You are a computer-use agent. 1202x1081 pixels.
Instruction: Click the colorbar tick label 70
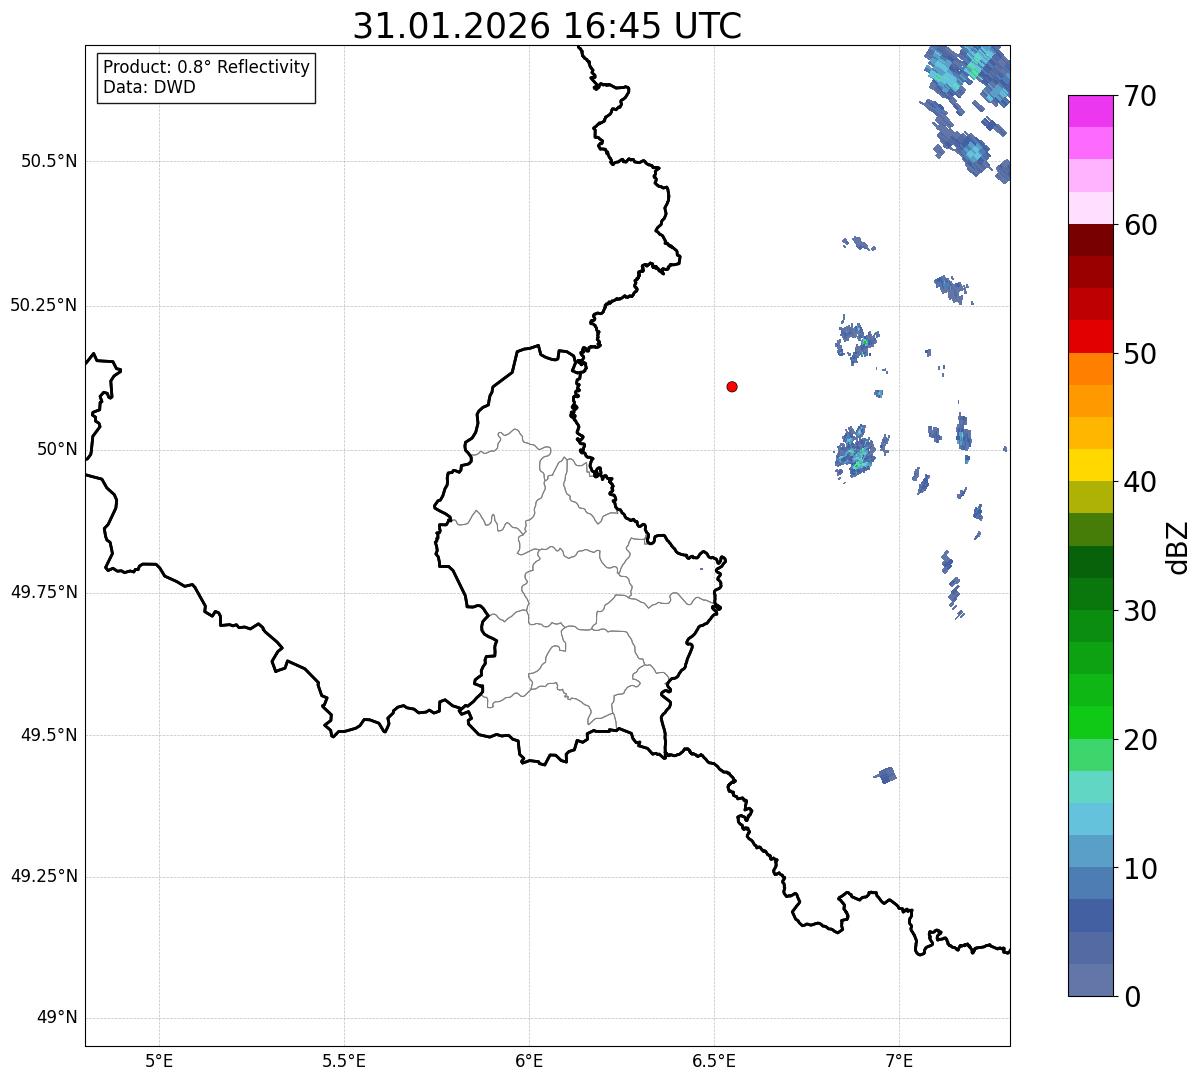click(1140, 97)
